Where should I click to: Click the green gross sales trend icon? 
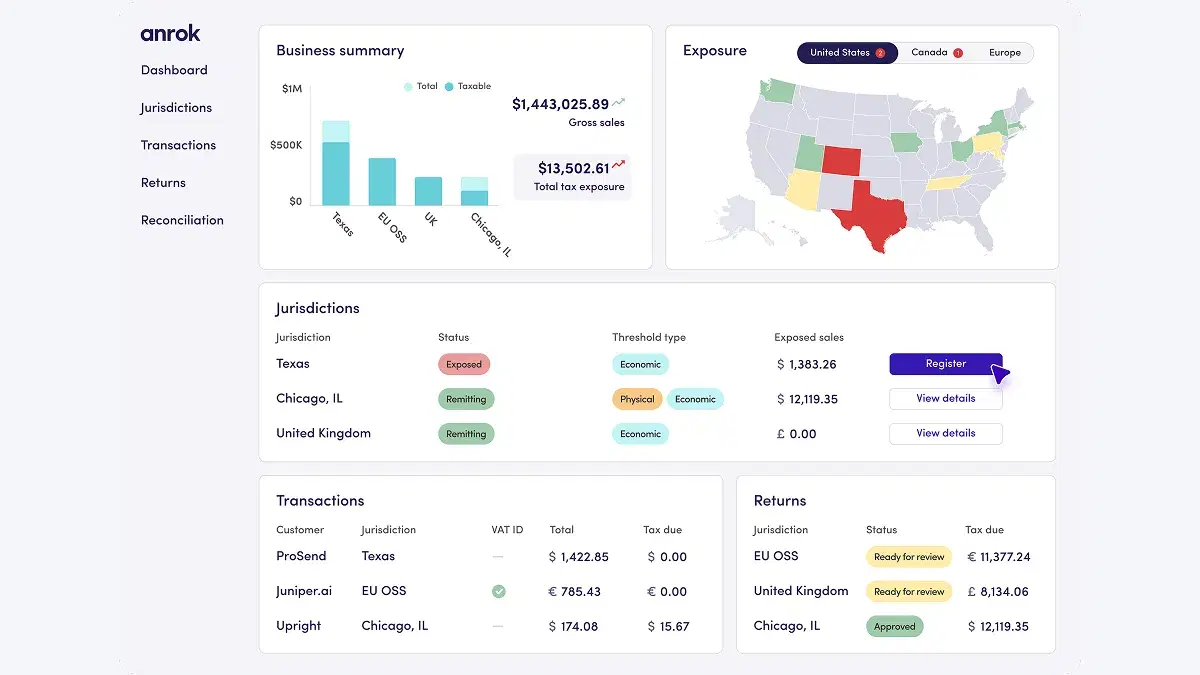pos(619,102)
